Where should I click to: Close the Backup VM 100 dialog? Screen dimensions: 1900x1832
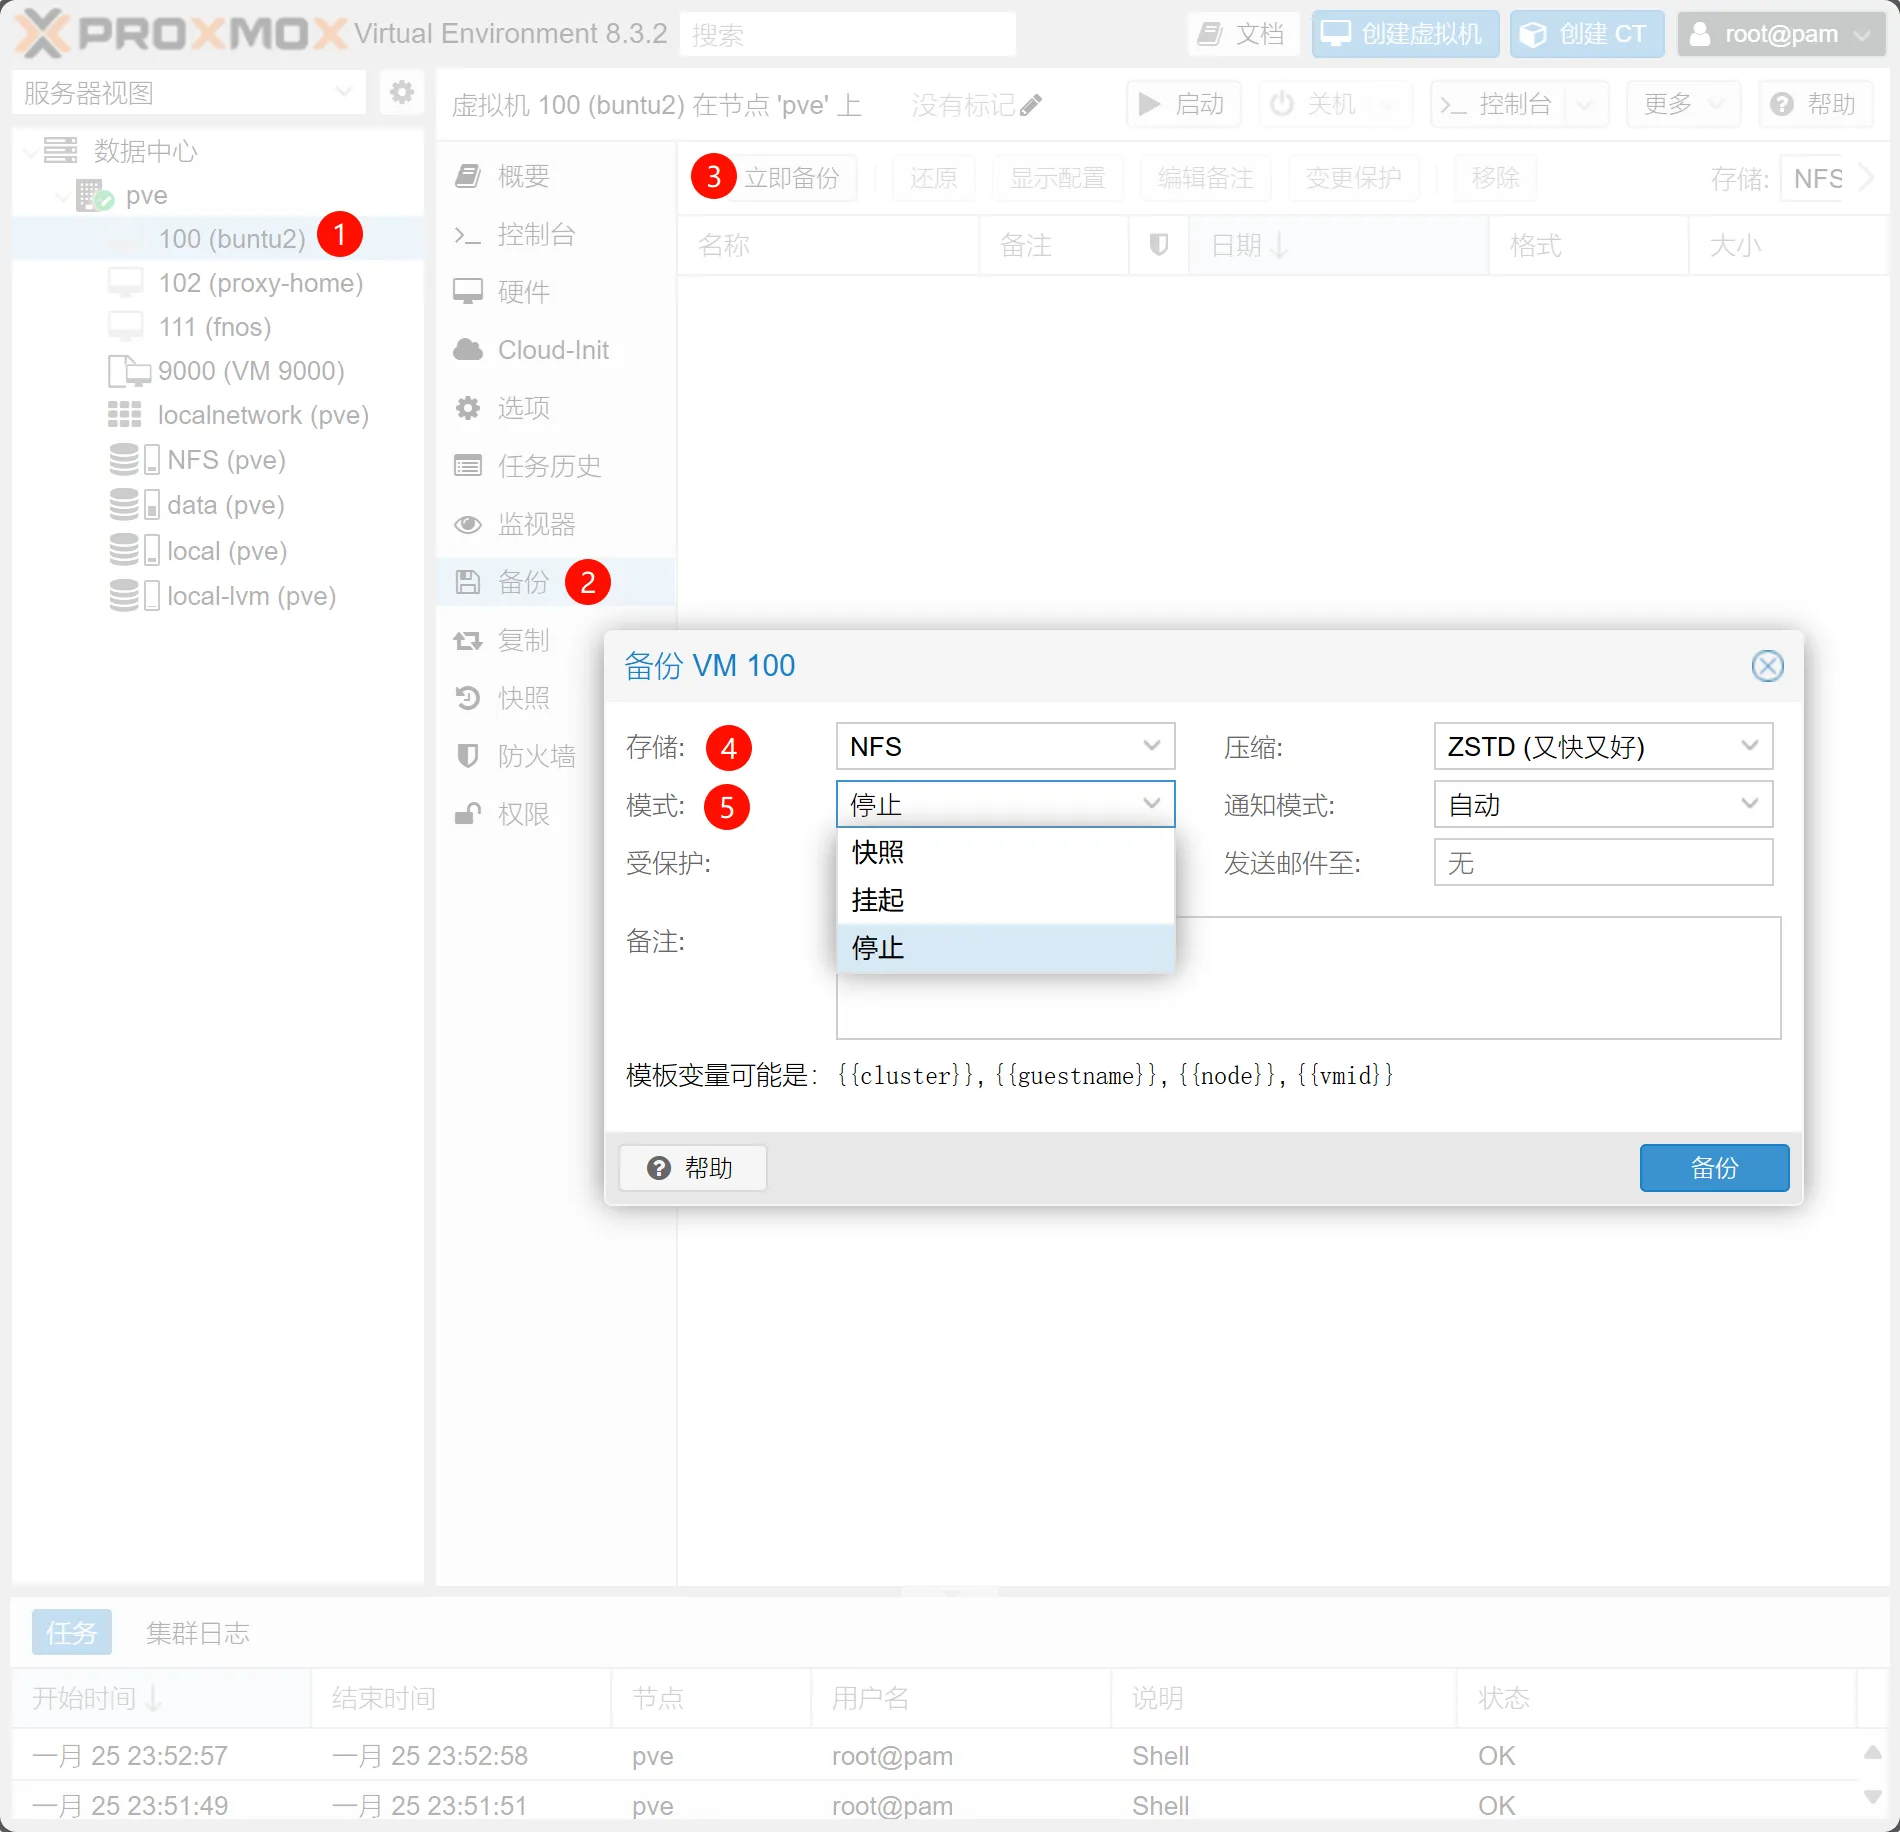pyautogui.click(x=1767, y=666)
